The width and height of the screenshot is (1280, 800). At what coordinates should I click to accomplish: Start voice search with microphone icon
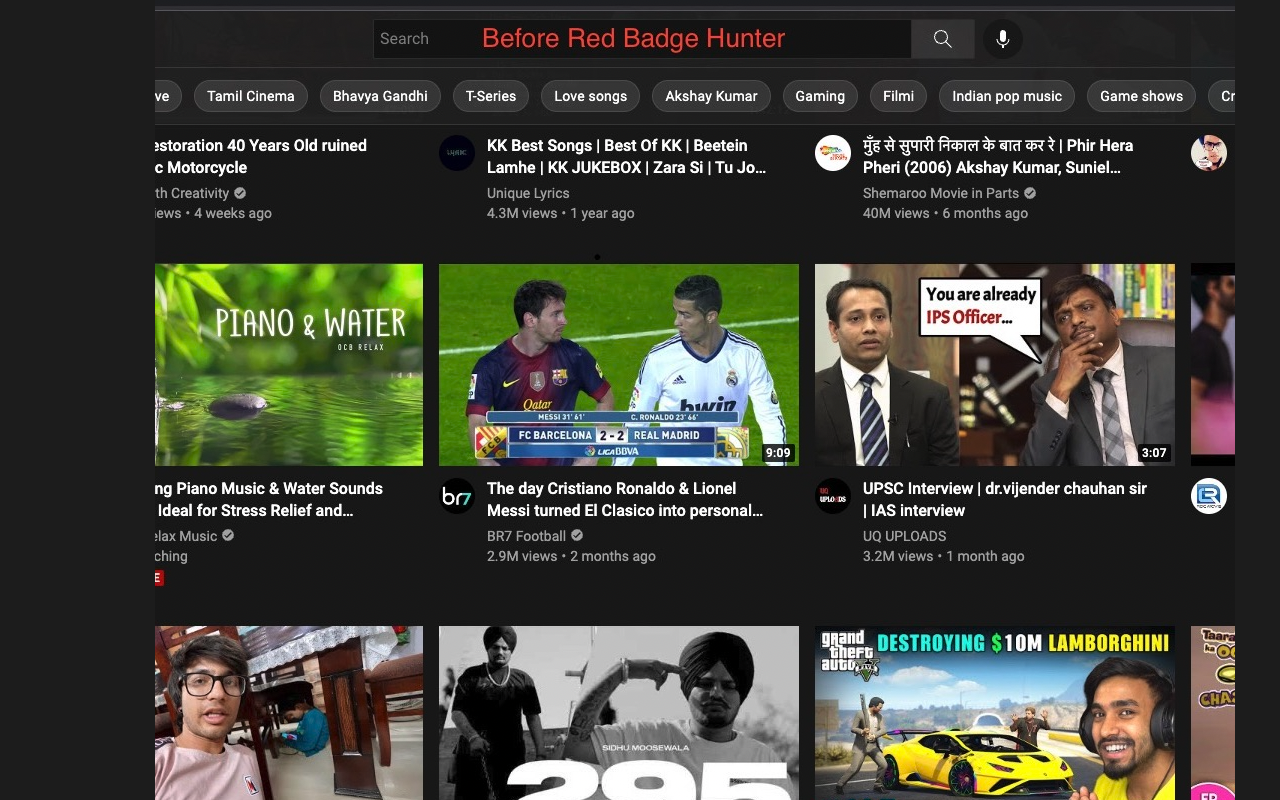(1002, 39)
